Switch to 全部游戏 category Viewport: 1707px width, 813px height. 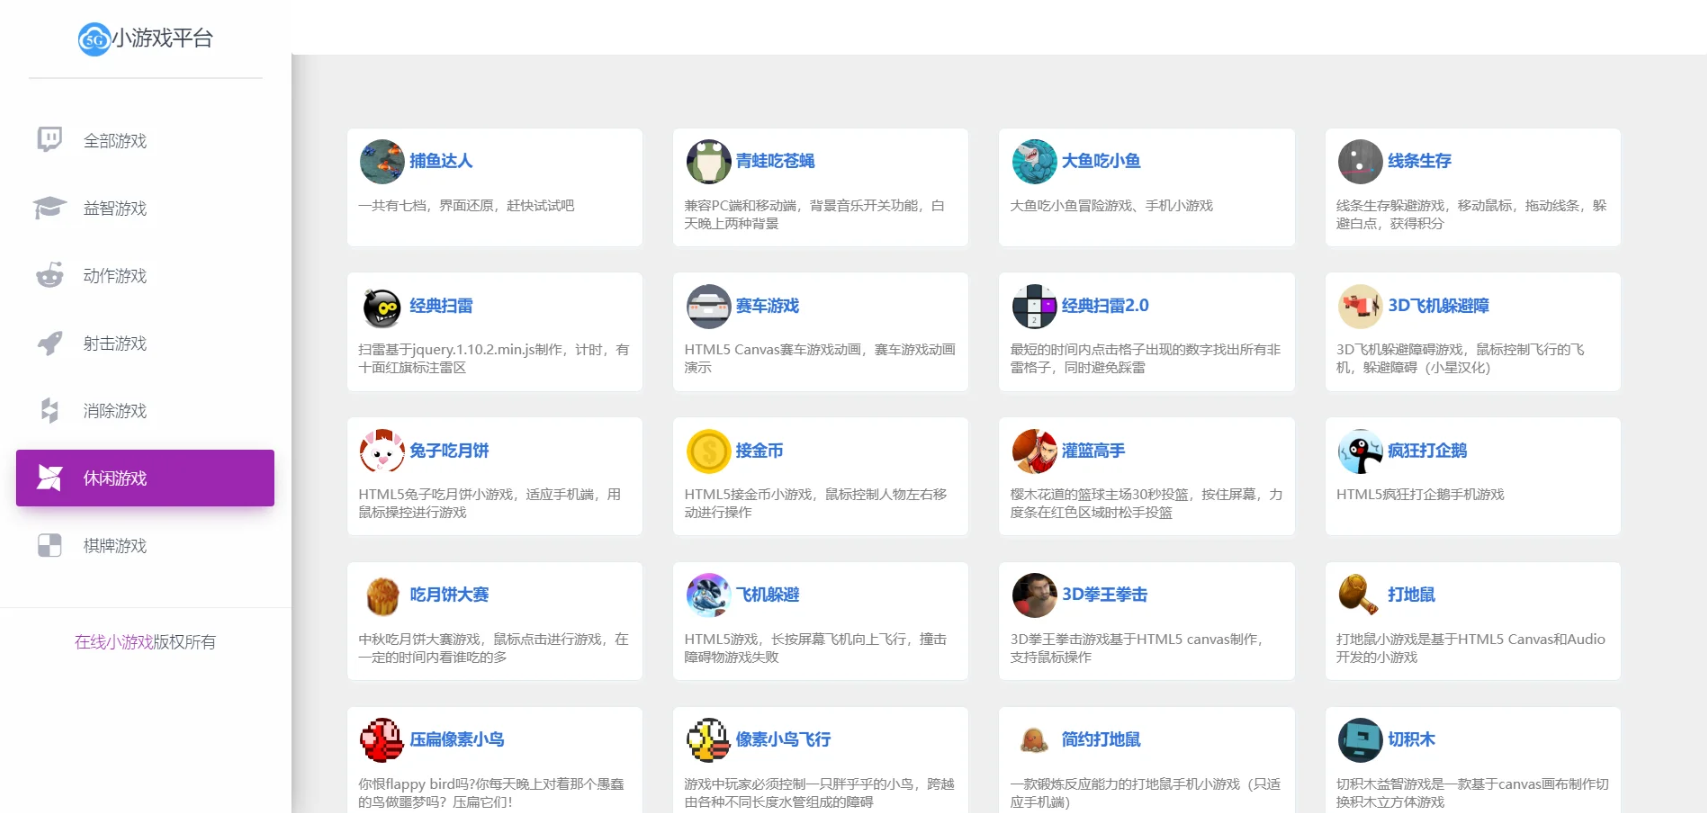(115, 141)
